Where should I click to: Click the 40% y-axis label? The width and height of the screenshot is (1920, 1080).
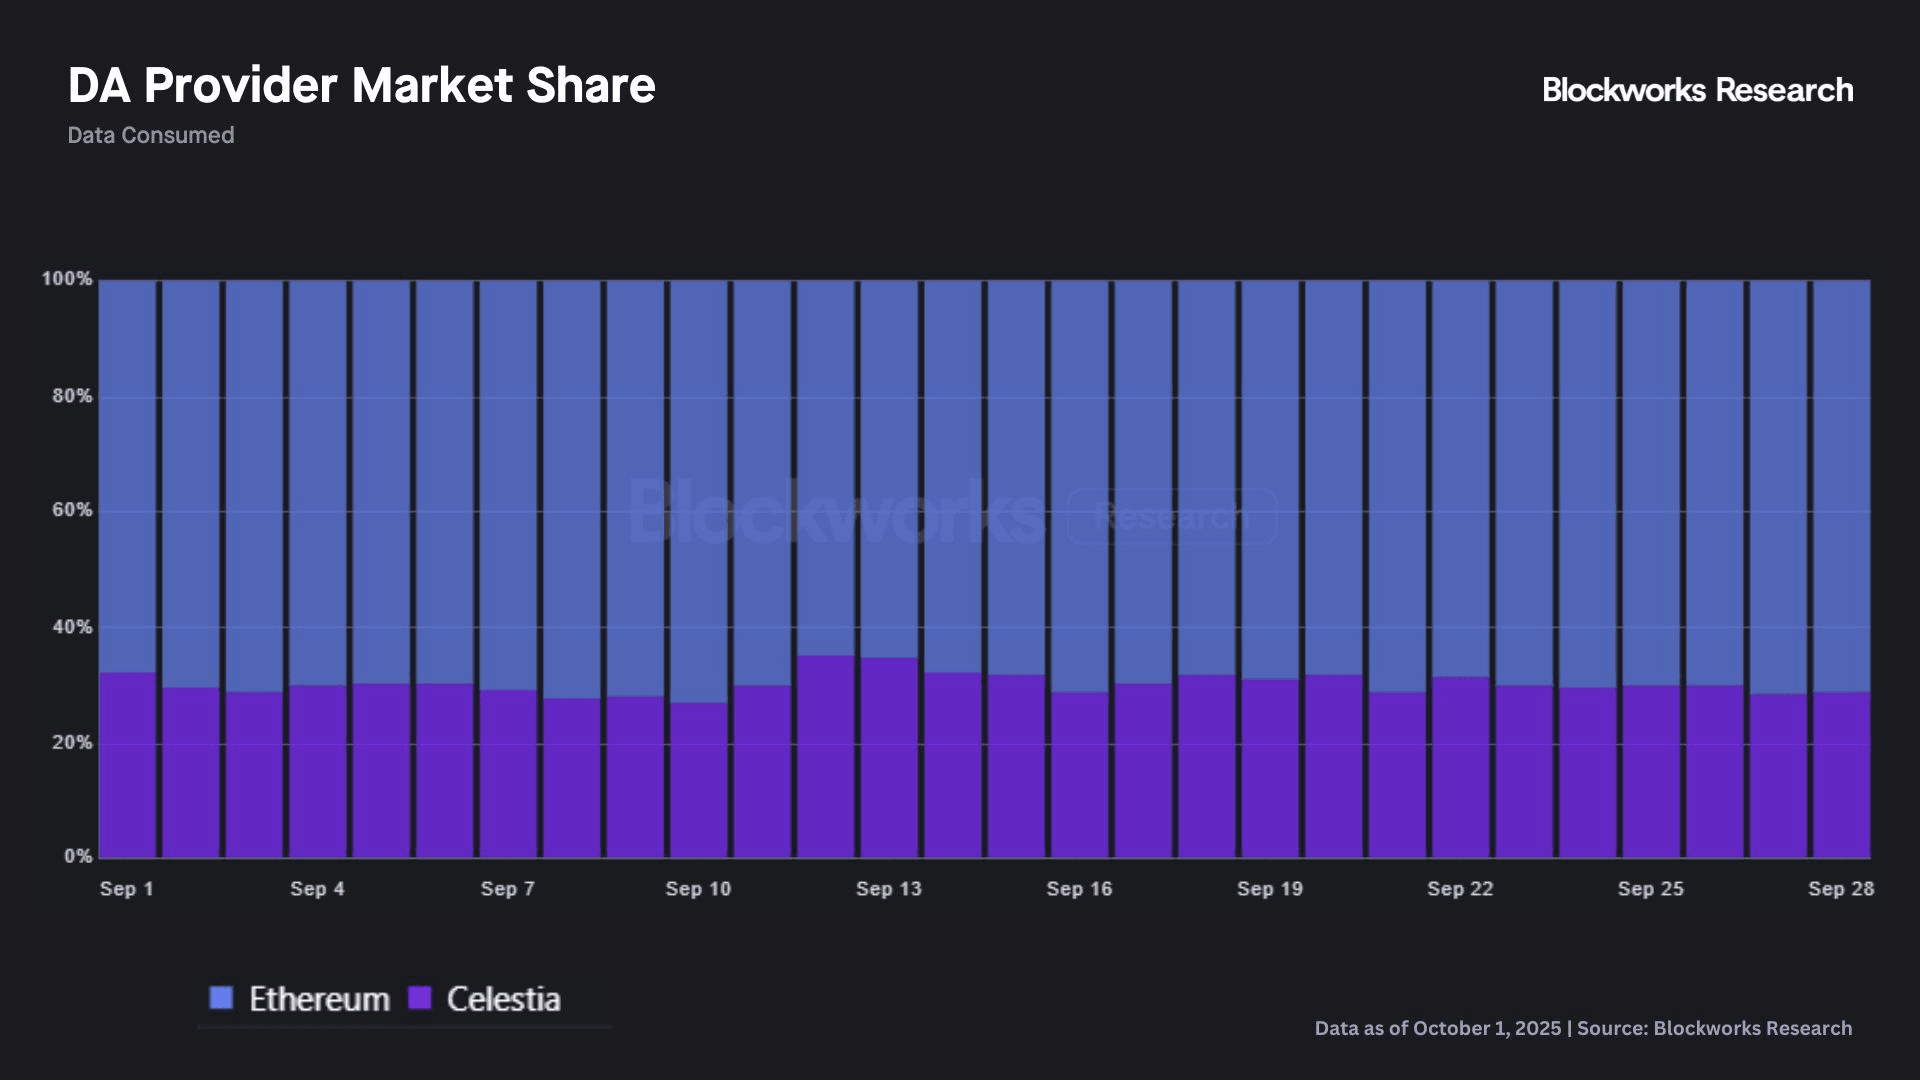click(x=72, y=627)
